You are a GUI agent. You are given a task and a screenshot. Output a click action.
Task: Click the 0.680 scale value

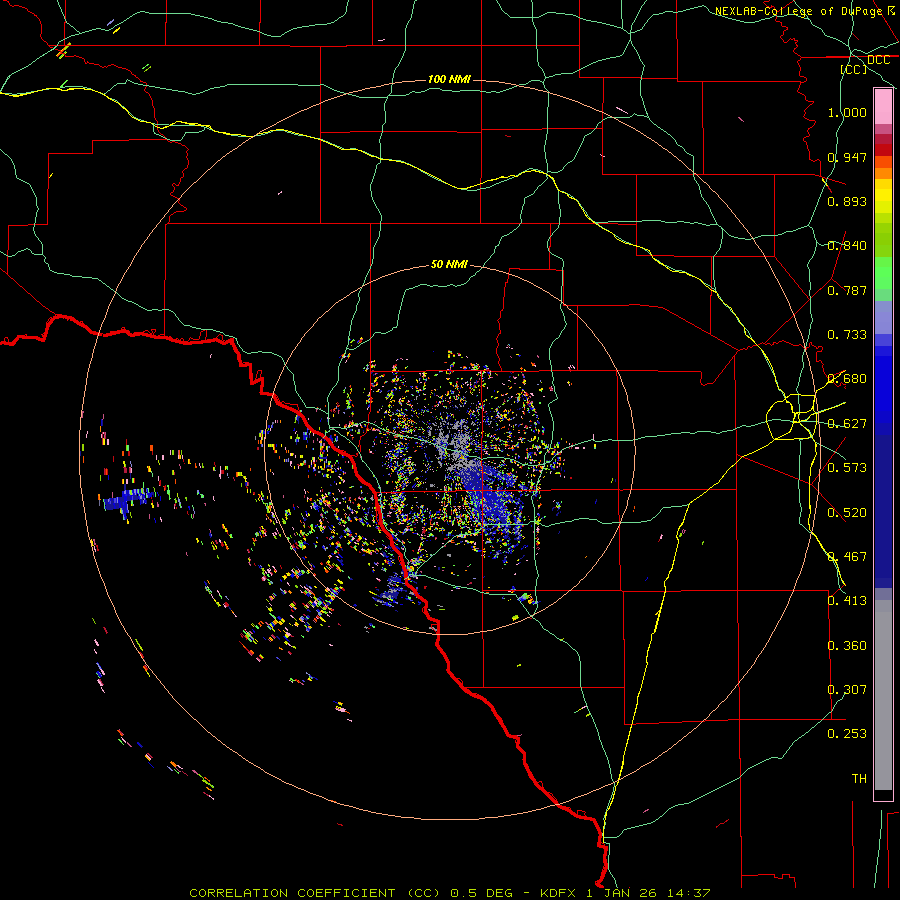[x=847, y=379]
